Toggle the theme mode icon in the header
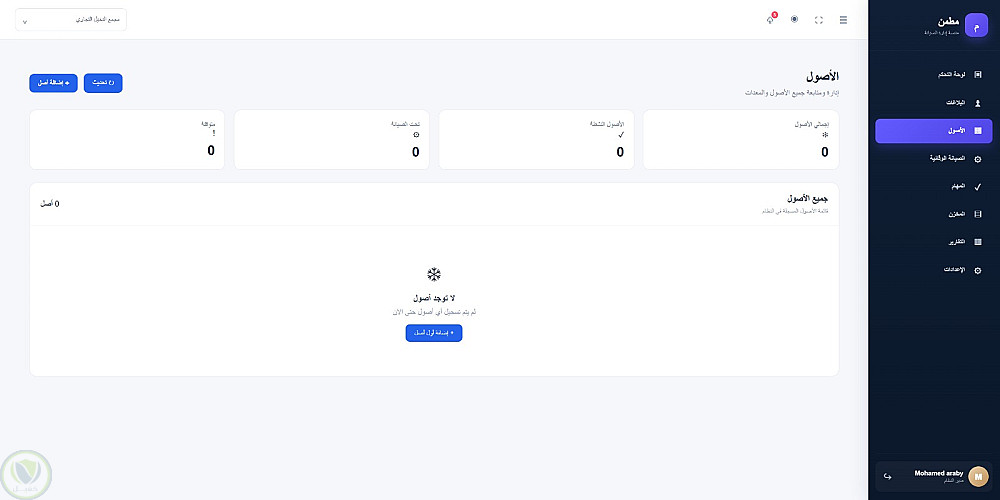Image resolution: width=1000 pixels, height=500 pixels. [794, 19]
